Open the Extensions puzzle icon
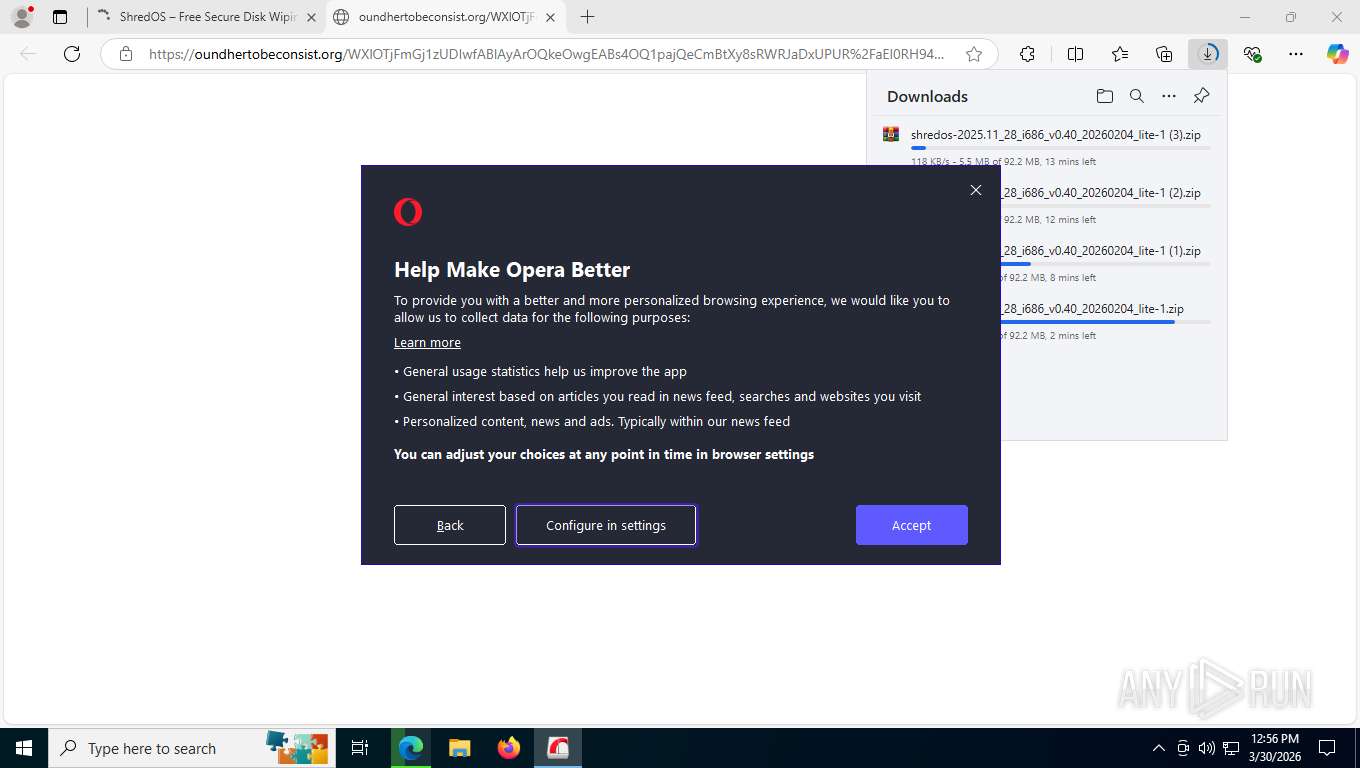Image resolution: width=1360 pixels, height=768 pixels. point(1027,54)
